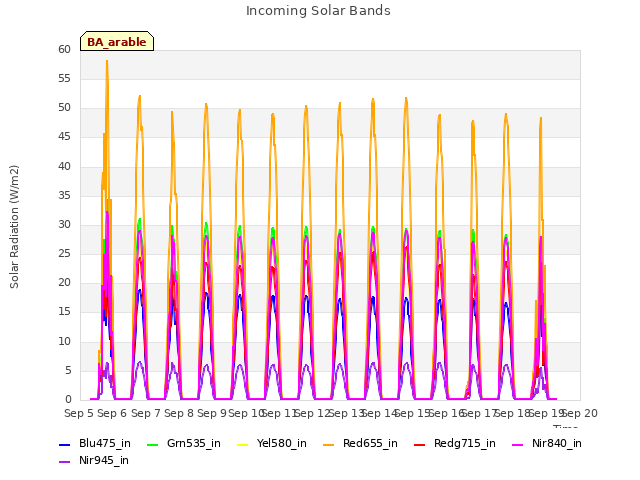Click the yellow Yel580_in legend swatch

point(242,444)
